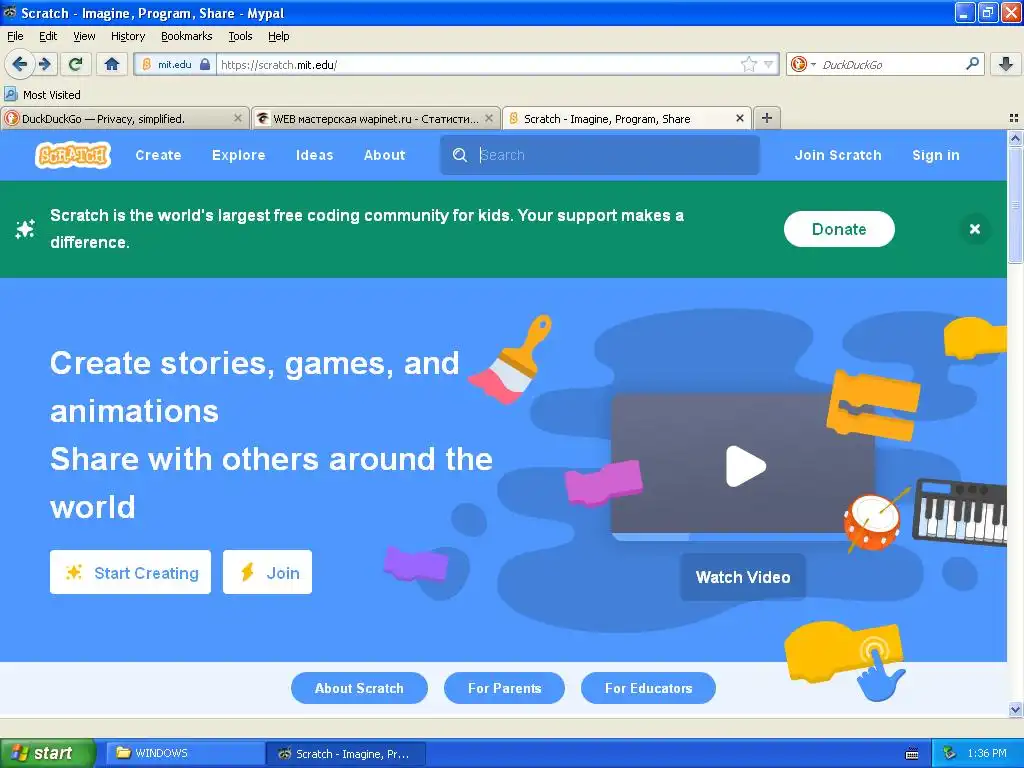Play the intro video with the play triangle
1024x768 pixels.
tap(744, 466)
